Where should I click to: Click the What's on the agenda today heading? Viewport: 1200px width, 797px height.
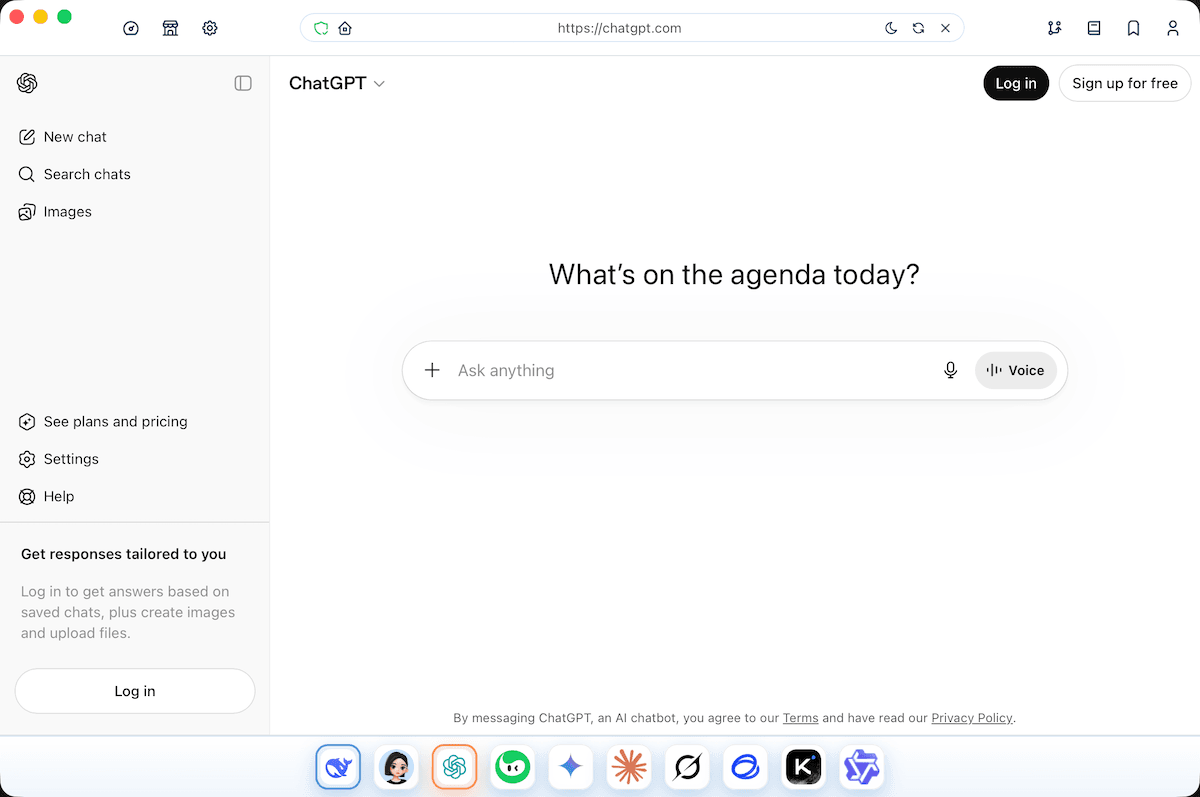(x=734, y=274)
